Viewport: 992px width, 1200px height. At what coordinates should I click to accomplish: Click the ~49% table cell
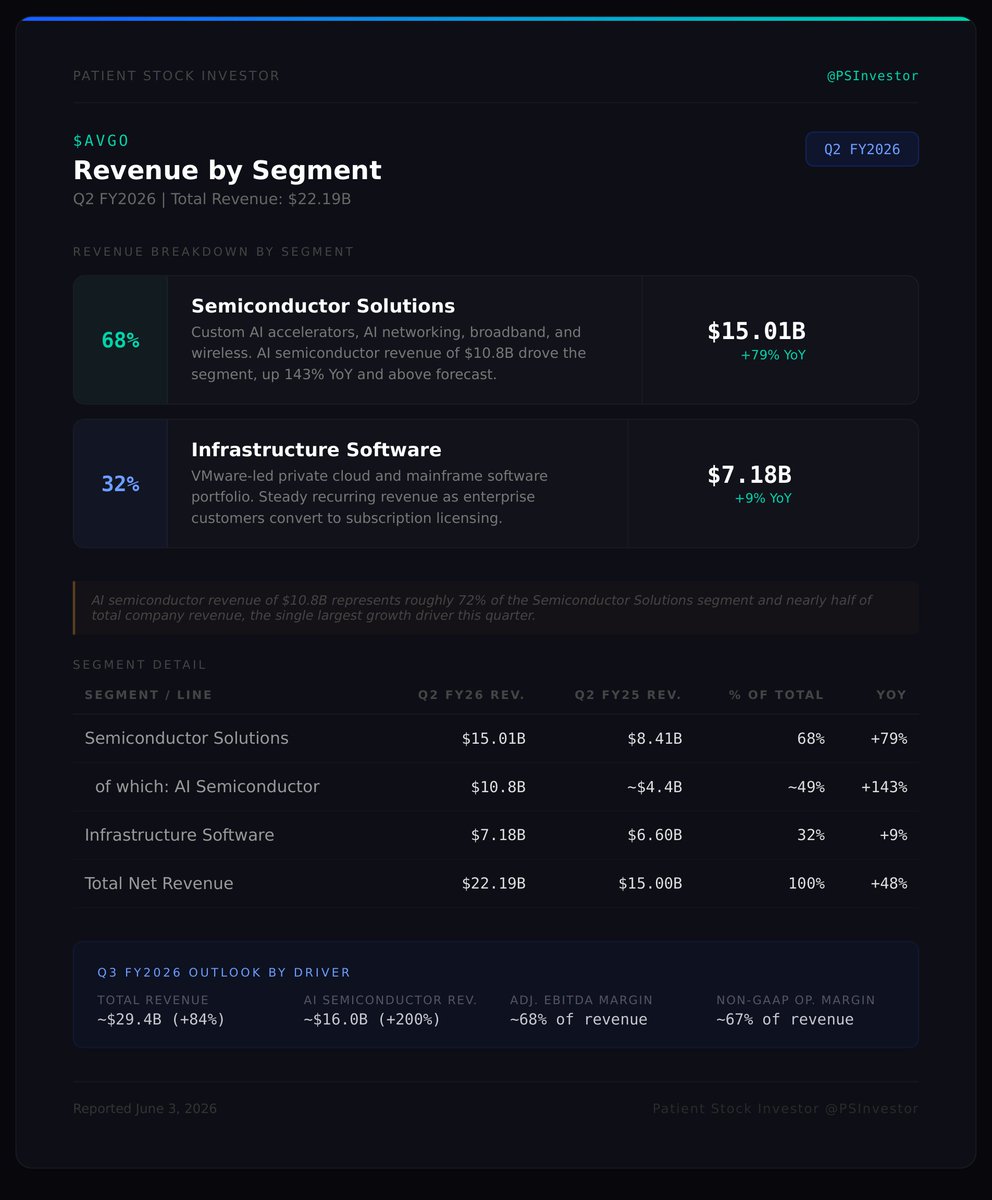(x=806, y=787)
